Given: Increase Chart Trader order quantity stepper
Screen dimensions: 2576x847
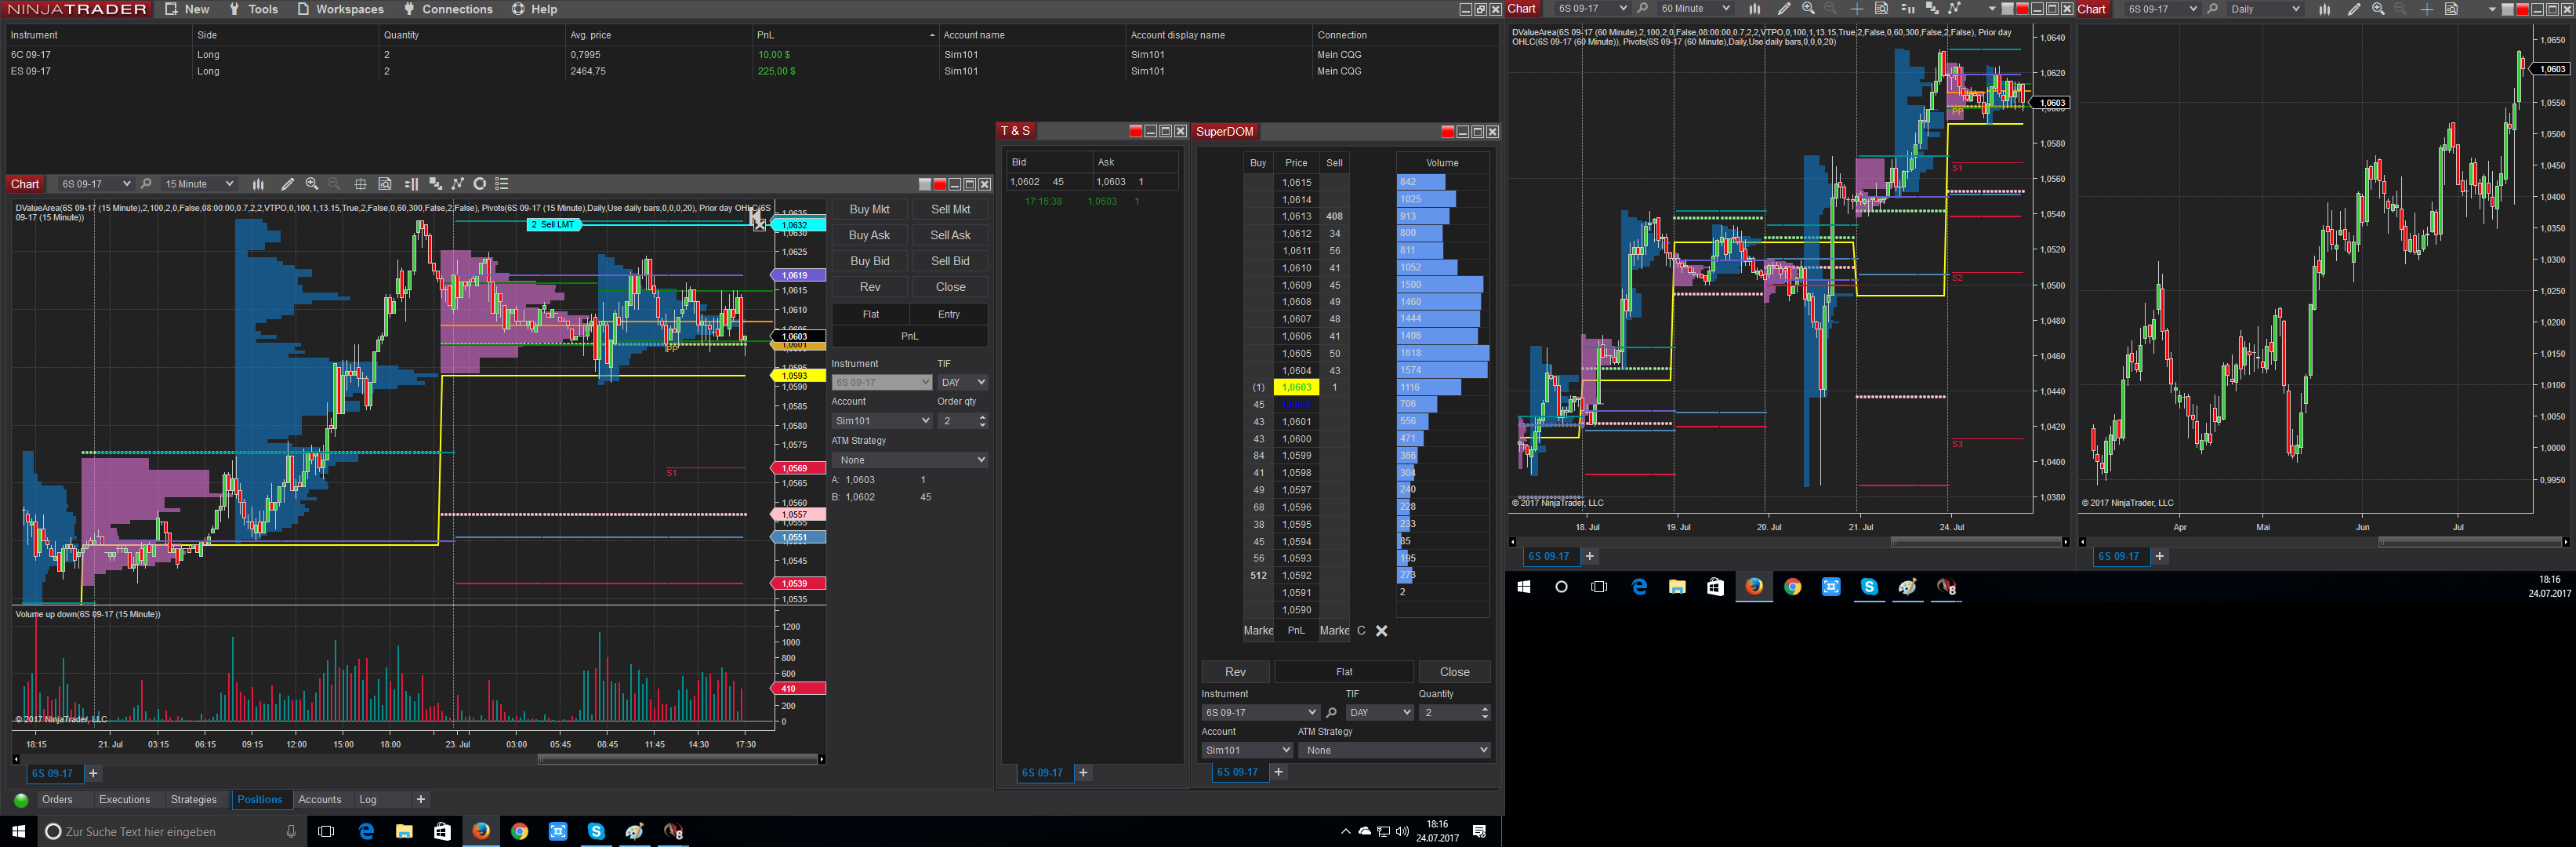Looking at the screenshot, I should 982,417.
